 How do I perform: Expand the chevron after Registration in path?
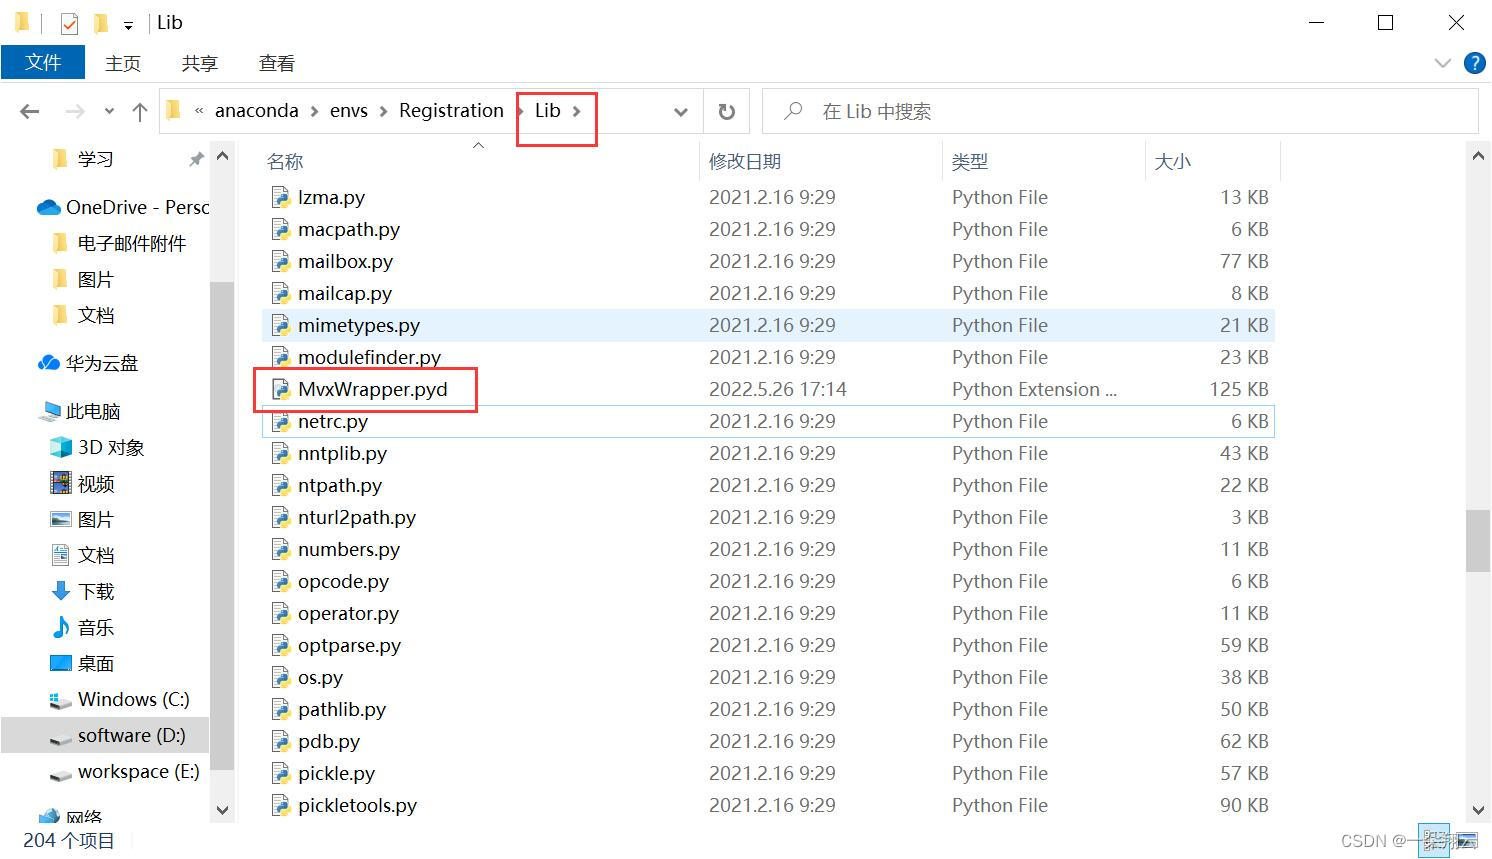coord(519,111)
